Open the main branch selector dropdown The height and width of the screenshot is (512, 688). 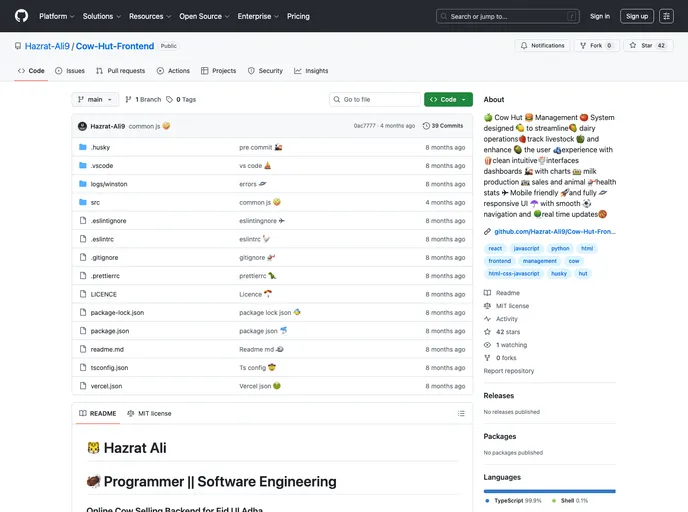tap(95, 100)
